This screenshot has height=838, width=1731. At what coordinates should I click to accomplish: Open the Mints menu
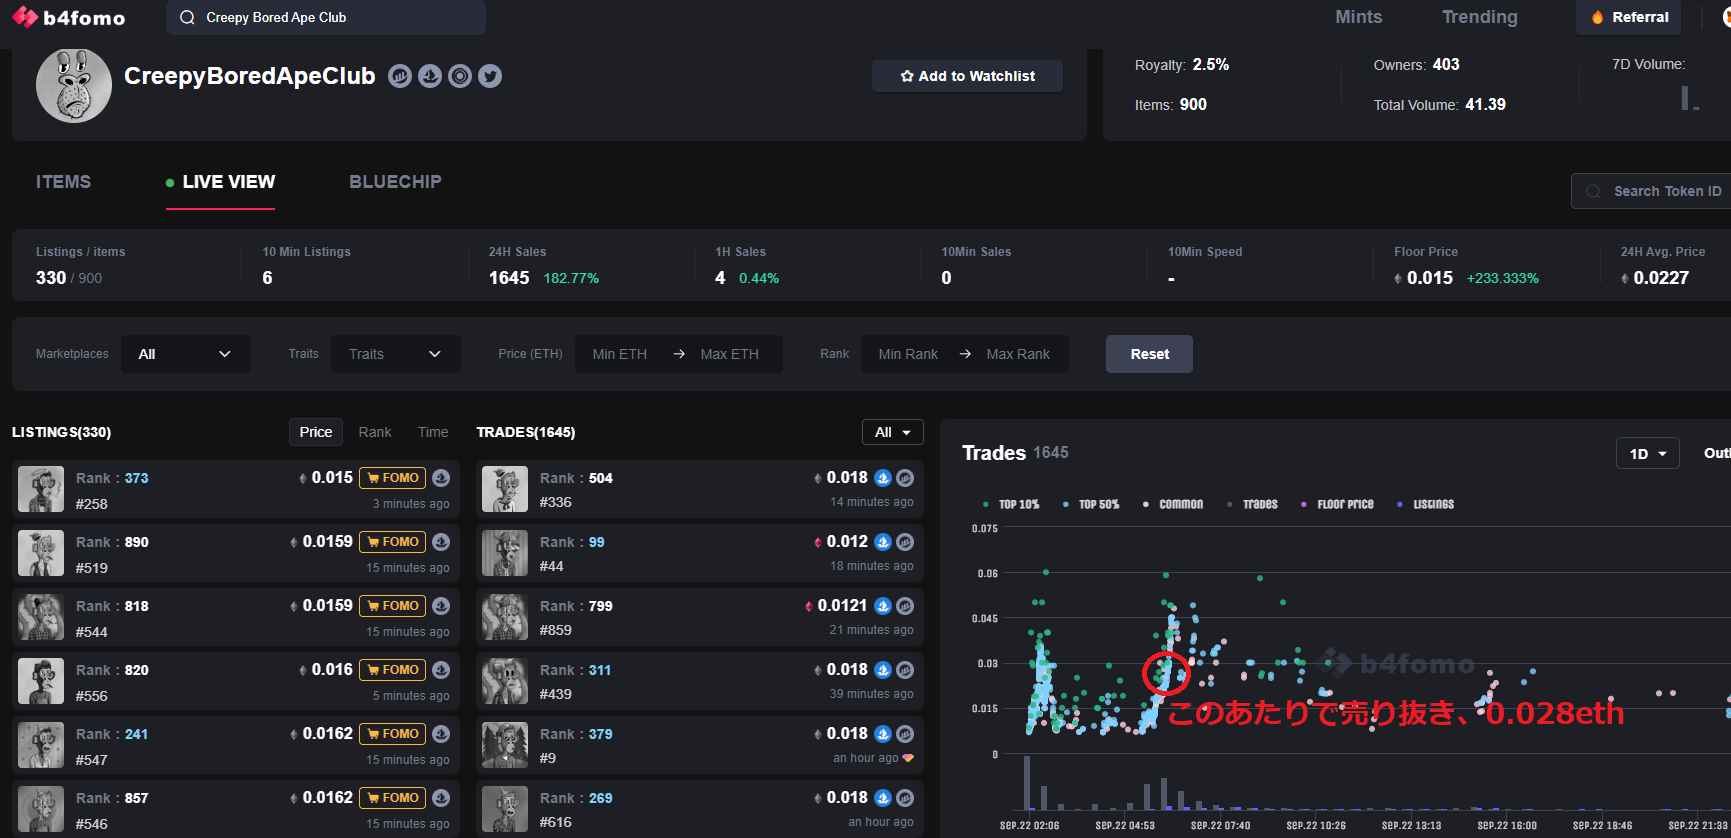click(x=1359, y=17)
